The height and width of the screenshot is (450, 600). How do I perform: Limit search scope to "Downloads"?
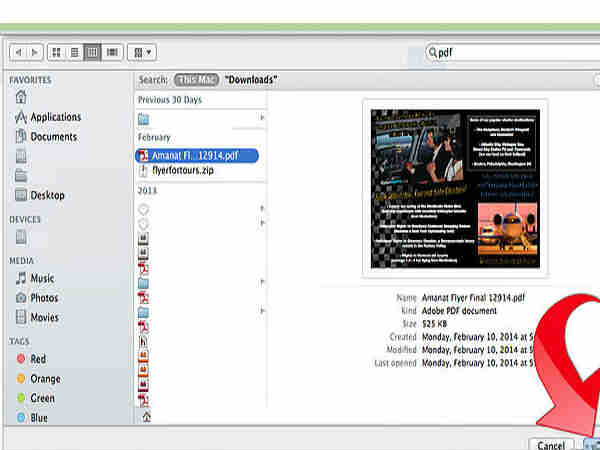[x=251, y=79]
